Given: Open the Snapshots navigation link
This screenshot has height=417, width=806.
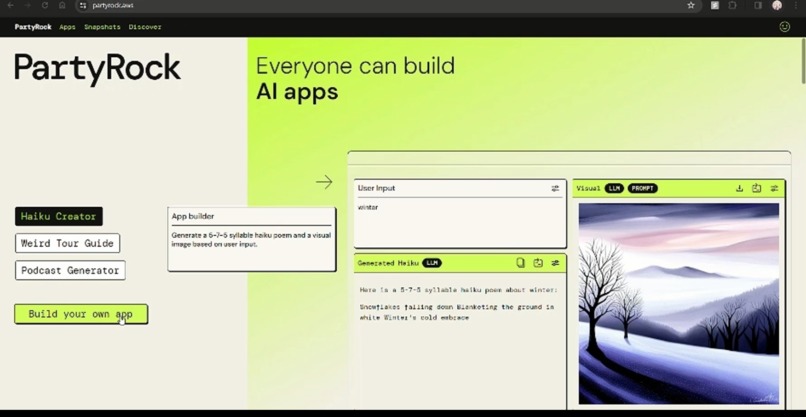Looking at the screenshot, I should [102, 27].
